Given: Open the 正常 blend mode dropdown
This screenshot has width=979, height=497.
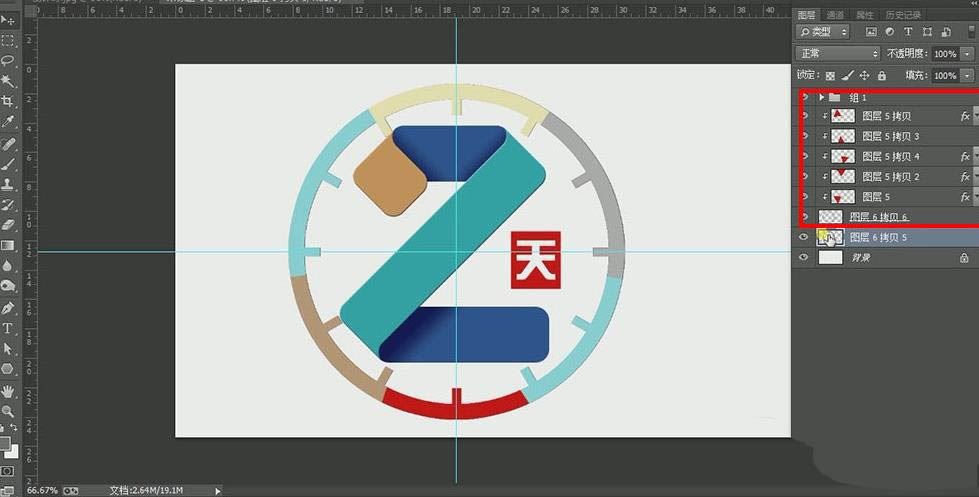Looking at the screenshot, I should click(x=837, y=53).
